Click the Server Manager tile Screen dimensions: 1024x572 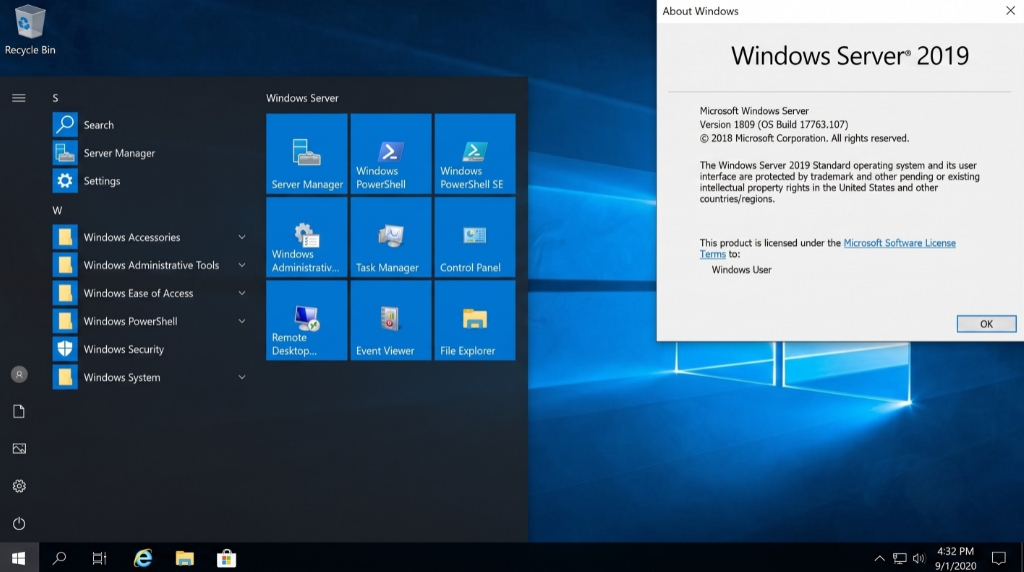coord(307,153)
